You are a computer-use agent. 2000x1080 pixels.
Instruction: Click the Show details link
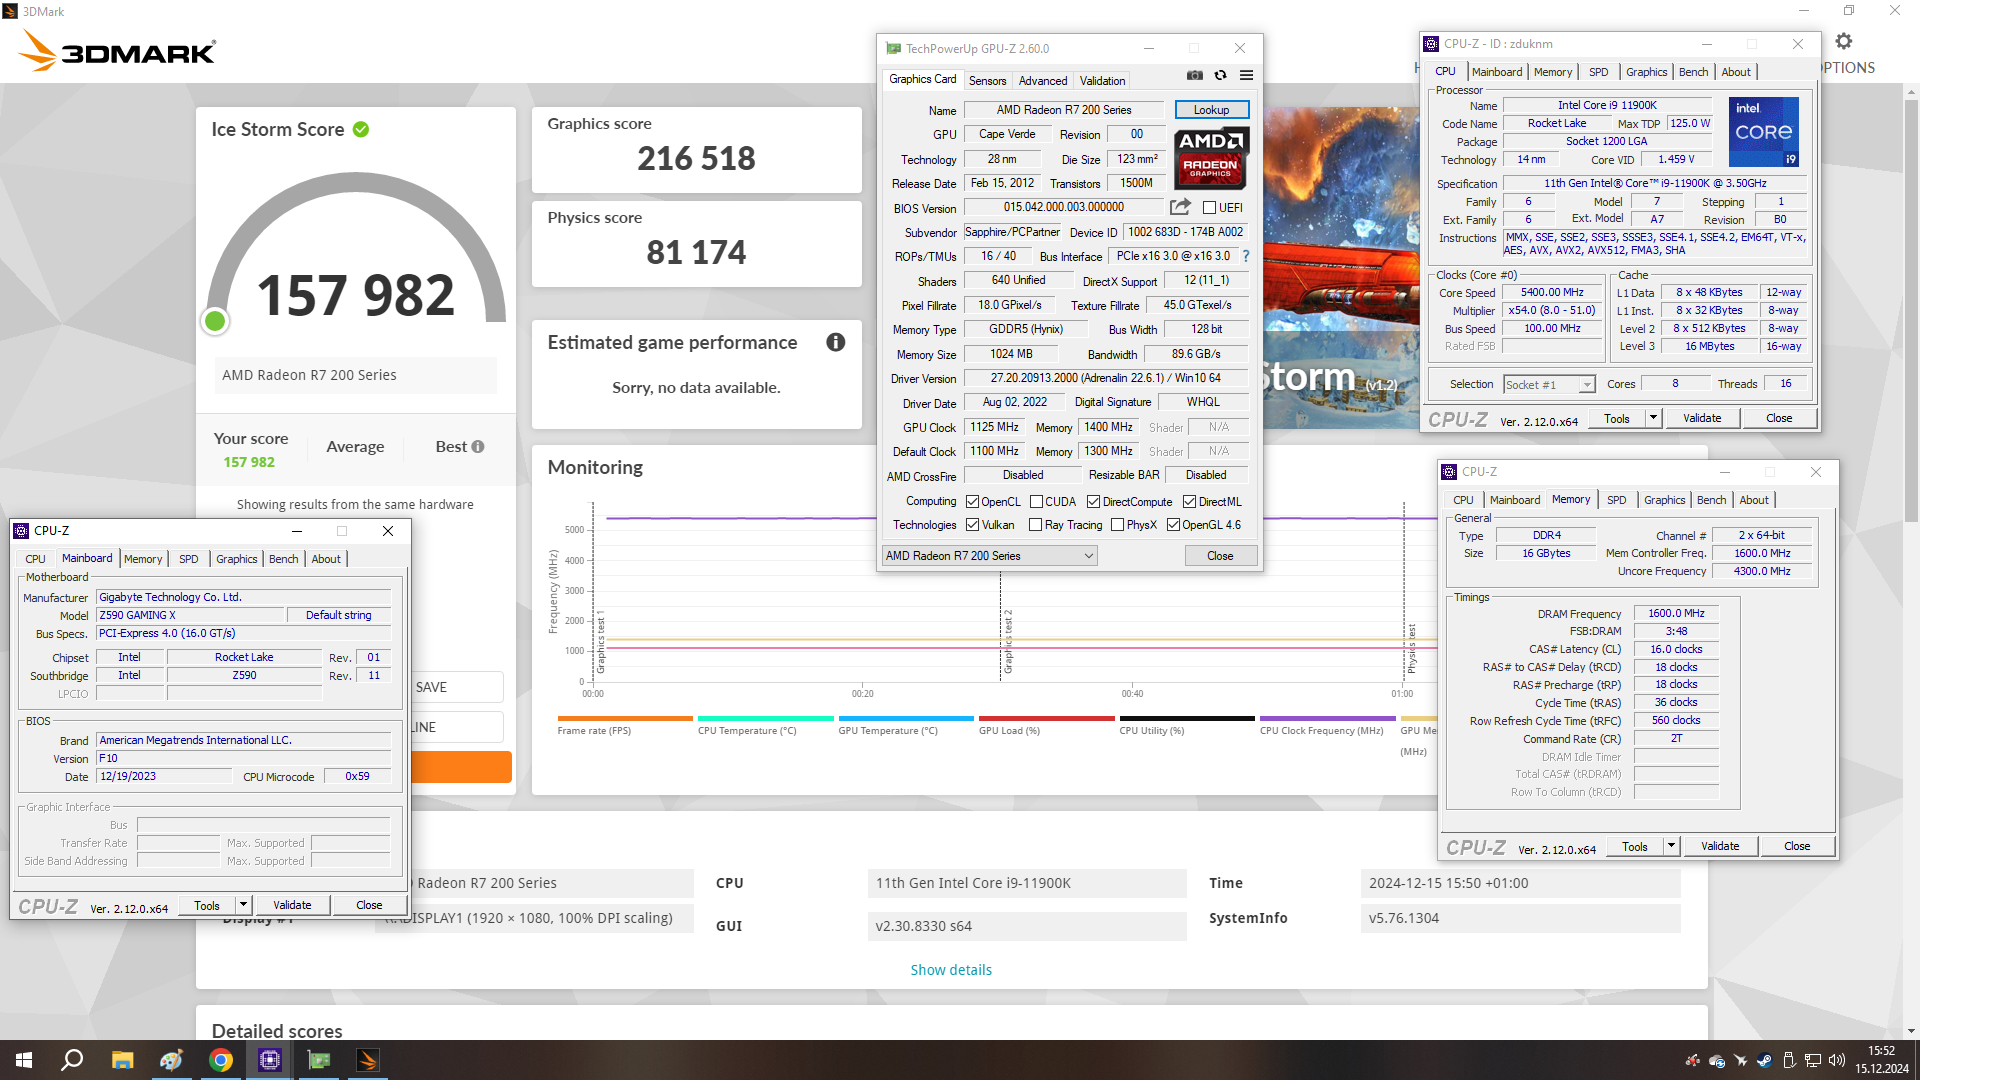coord(951,970)
